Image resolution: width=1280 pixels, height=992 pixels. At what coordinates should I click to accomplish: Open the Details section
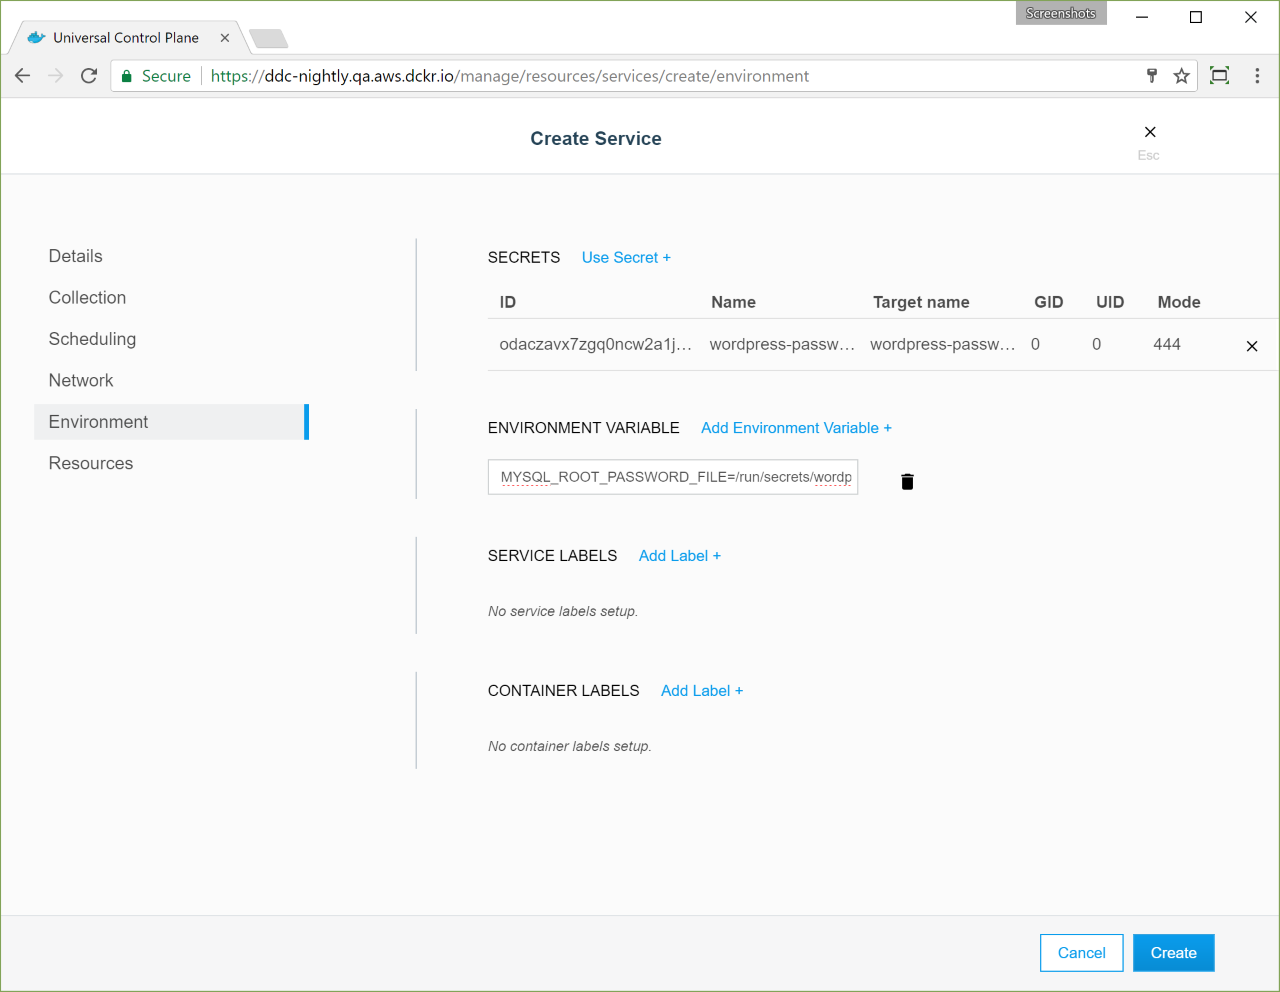click(x=76, y=256)
